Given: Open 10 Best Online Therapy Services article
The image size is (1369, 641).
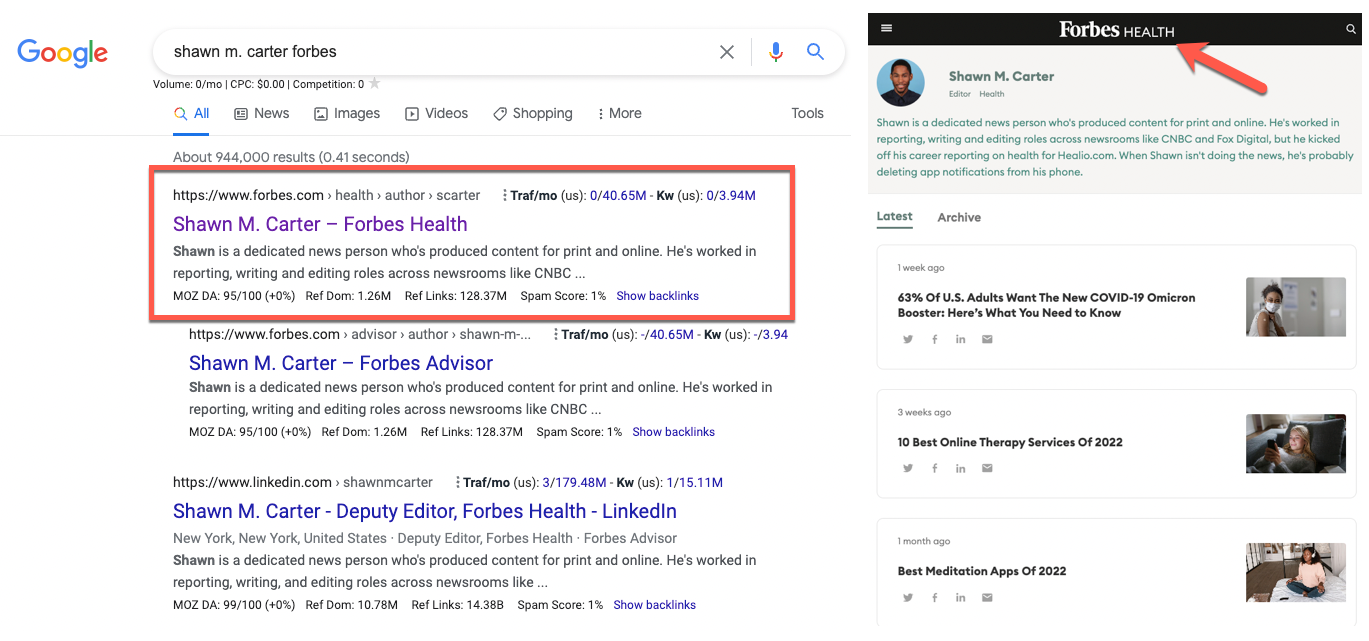Looking at the screenshot, I should click(1010, 442).
